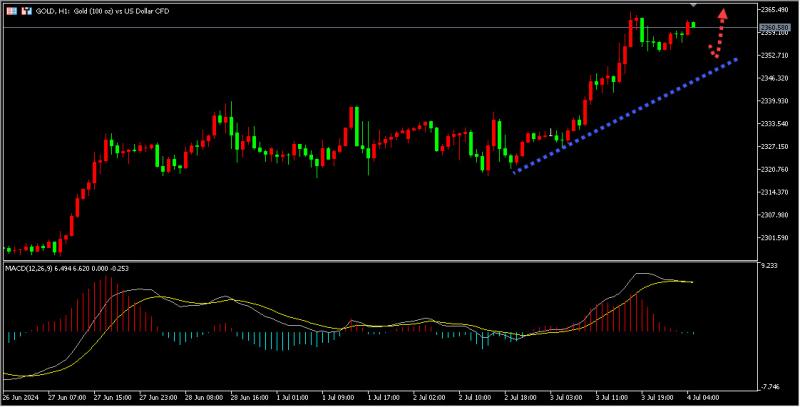Click the GOLD, H1 chart title text
Viewport: 800px width, 407px height.
[103, 11]
